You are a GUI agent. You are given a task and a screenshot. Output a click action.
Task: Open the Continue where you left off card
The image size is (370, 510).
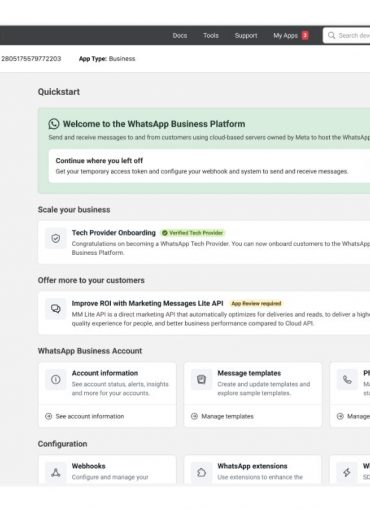click(x=209, y=166)
